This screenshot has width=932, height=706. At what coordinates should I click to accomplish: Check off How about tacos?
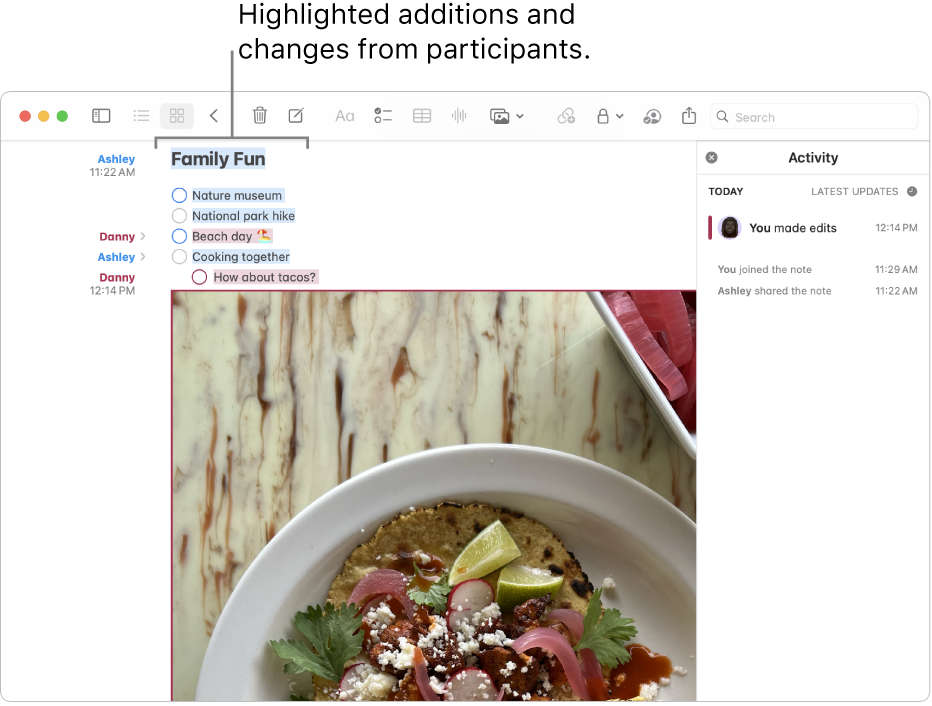pyautogui.click(x=199, y=277)
